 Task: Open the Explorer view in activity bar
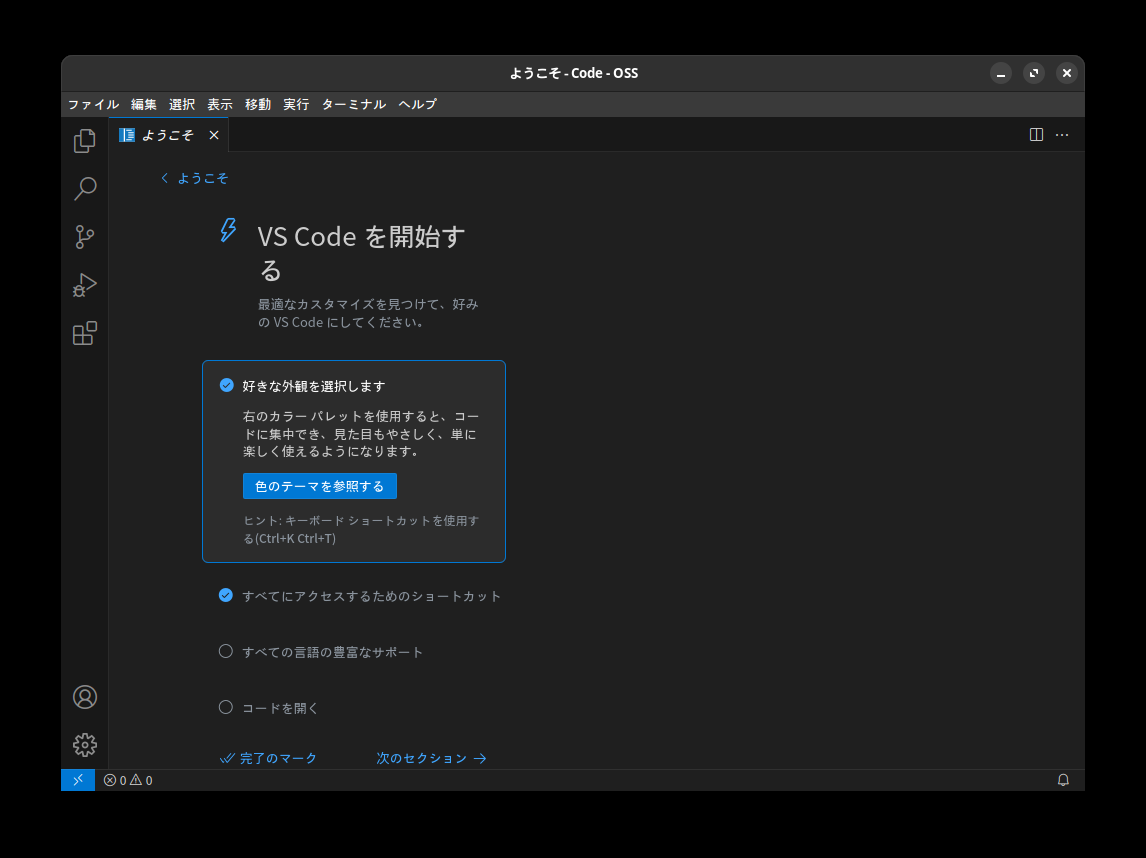coord(85,141)
